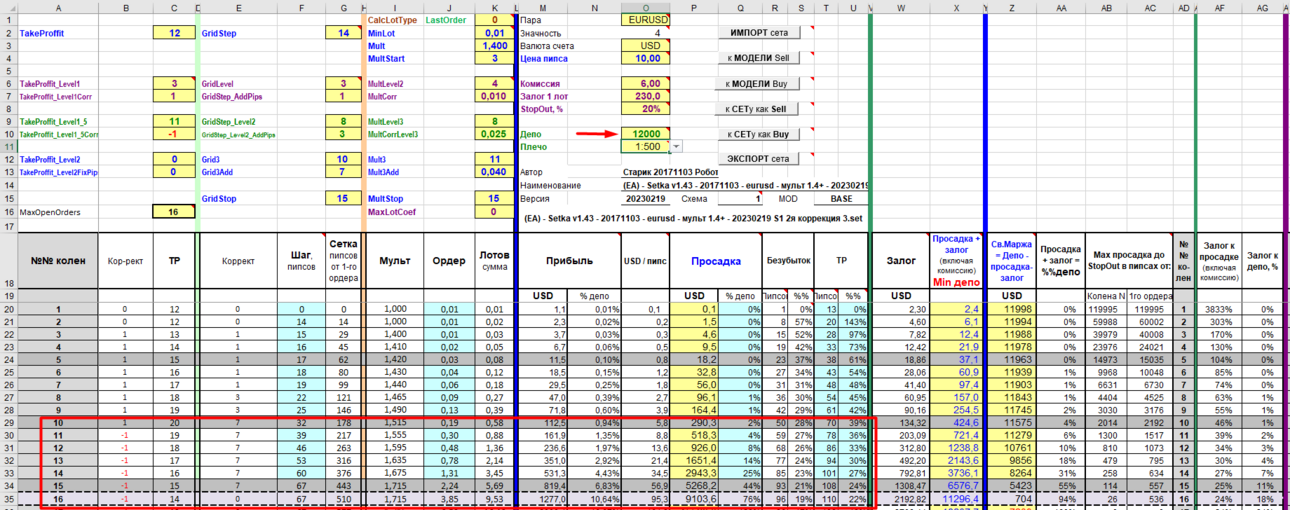The height and width of the screenshot is (510, 1290).
Task: Run the к СЕТу как Buy button
Action: (x=758, y=134)
